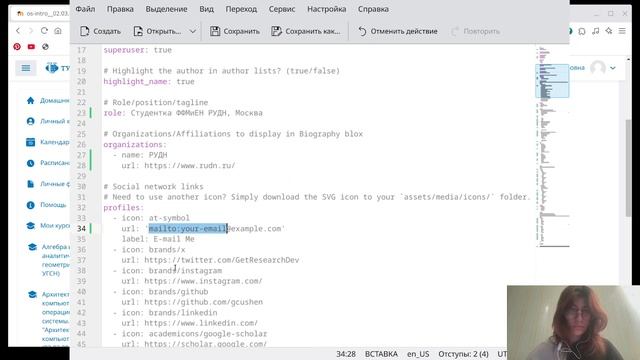Click the Открыть... file button

[157, 31]
